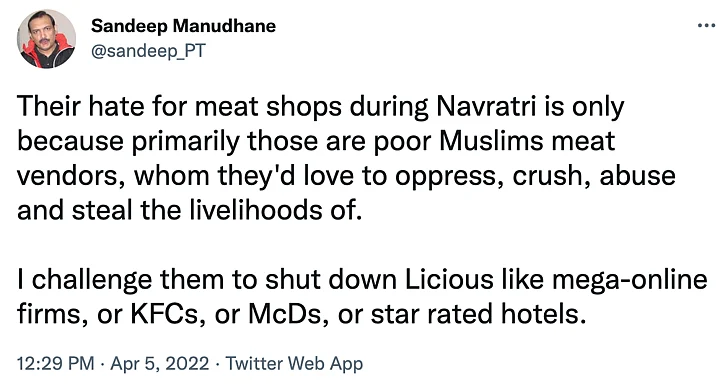Click the tweet line starting "Their hate for"
Image resolution: width=720 pixels, height=392 pixels.
[x=321, y=107]
